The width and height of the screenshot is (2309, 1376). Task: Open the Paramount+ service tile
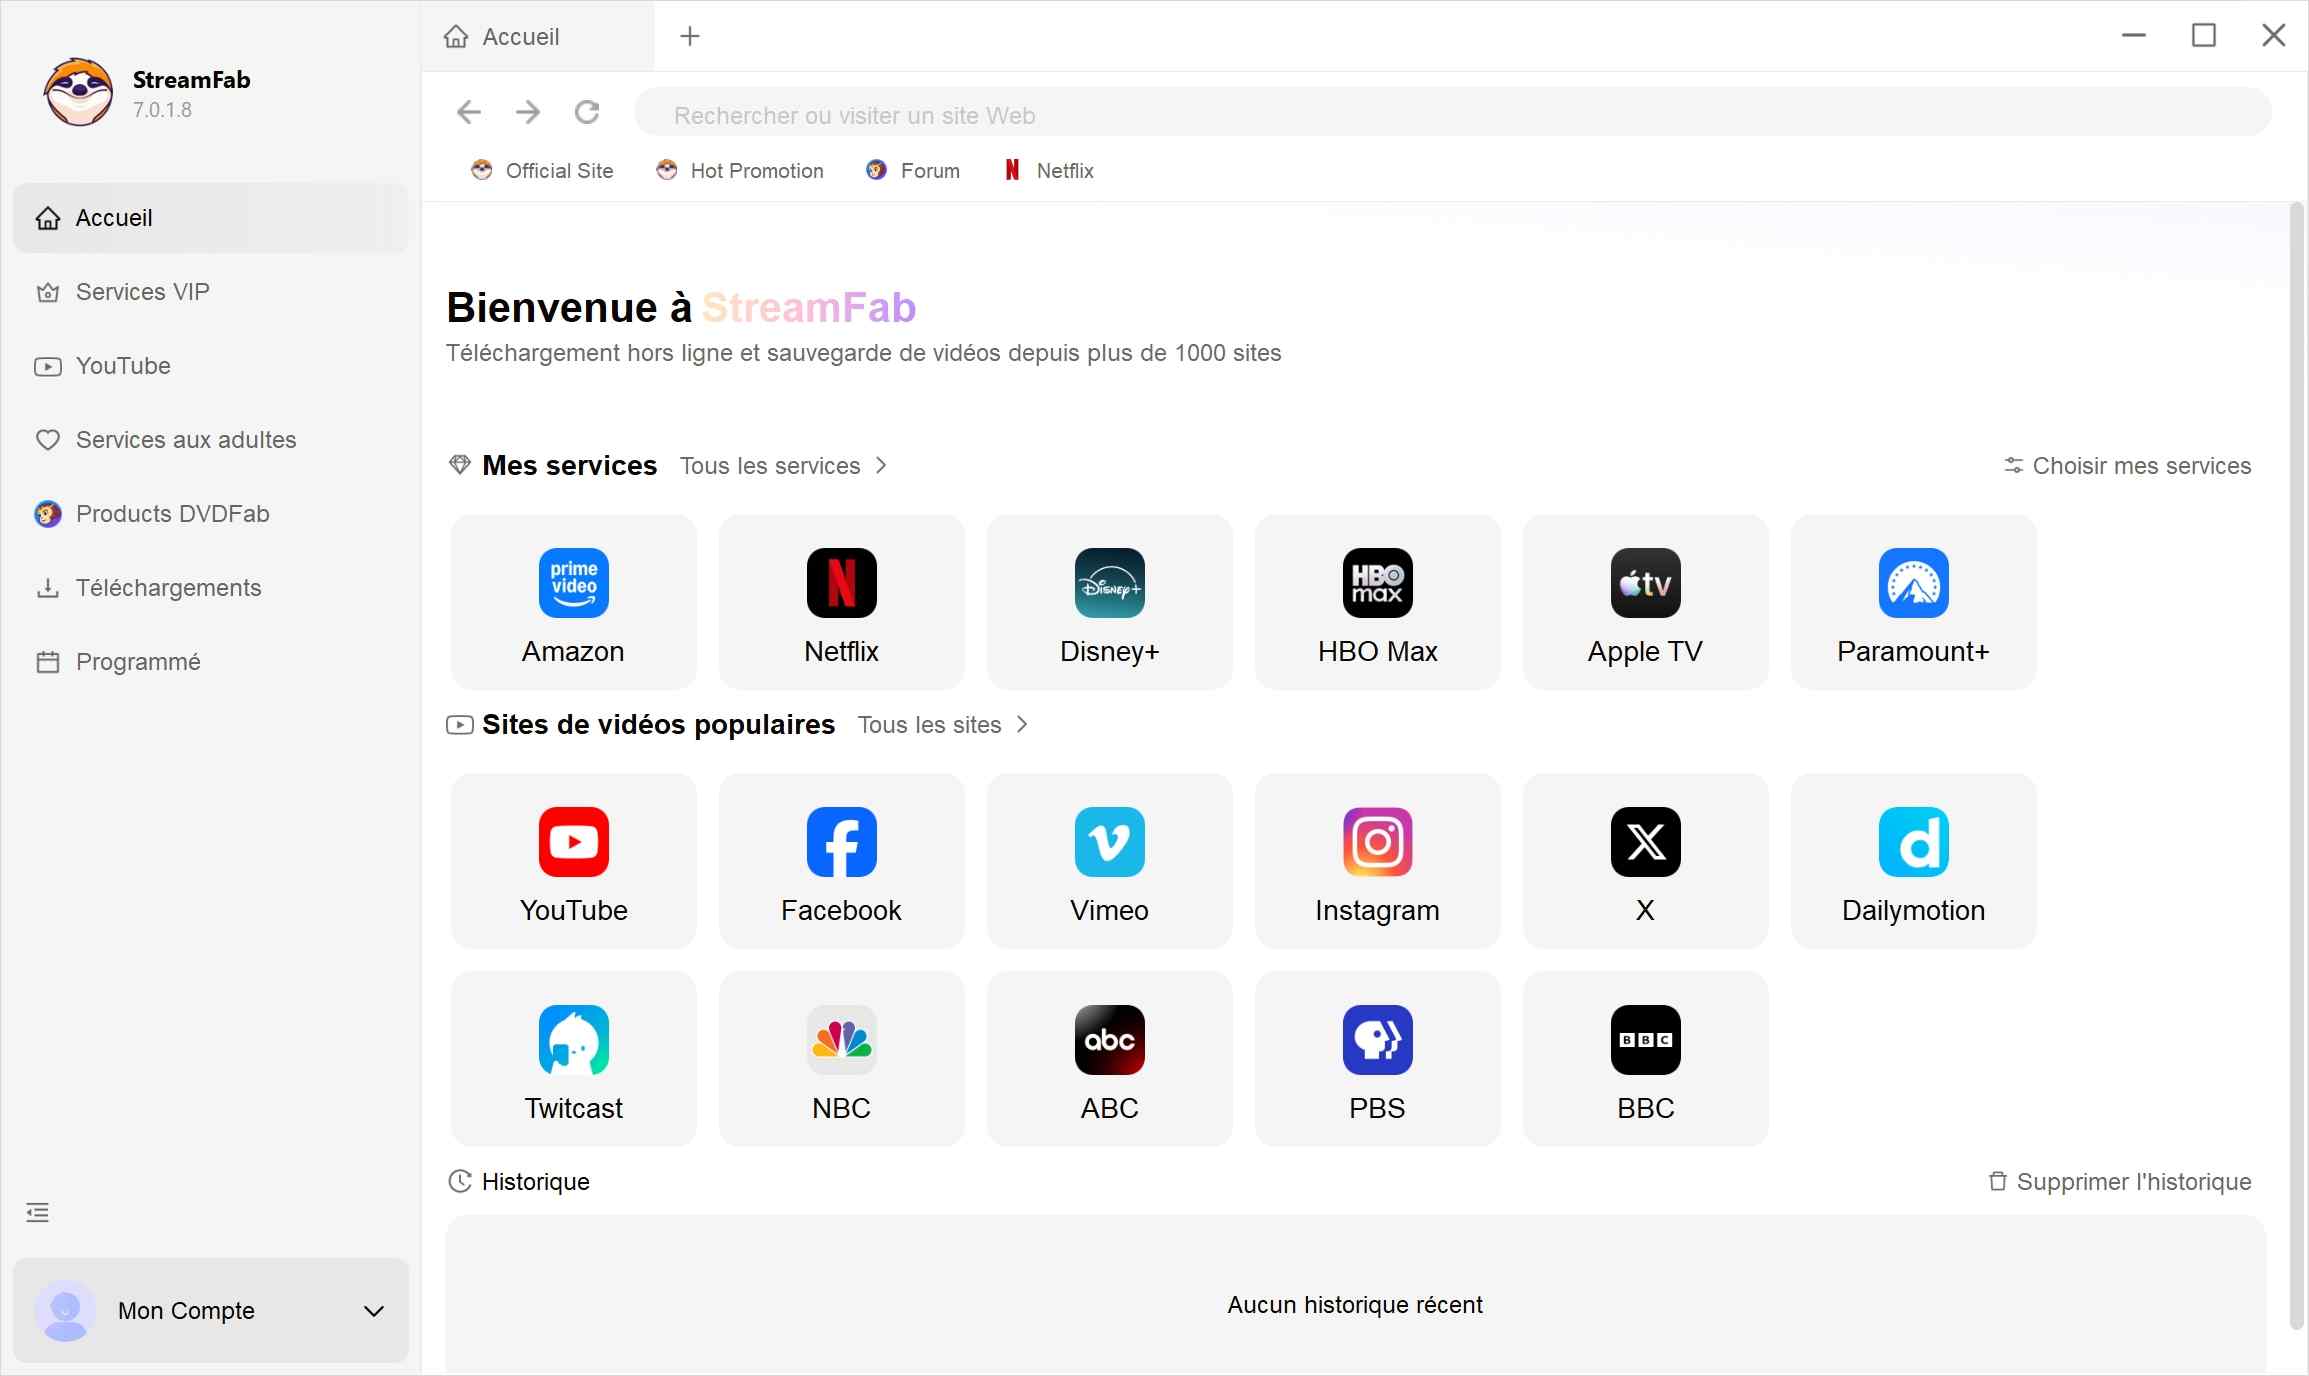(1913, 601)
